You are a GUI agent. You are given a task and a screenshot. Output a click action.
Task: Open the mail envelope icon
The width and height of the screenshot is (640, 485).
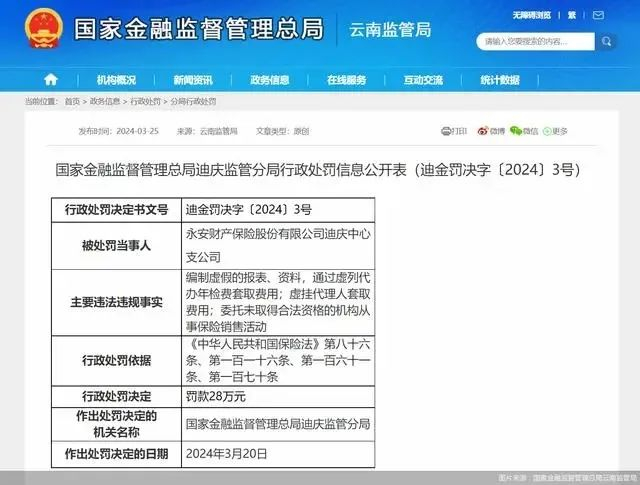(598, 16)
